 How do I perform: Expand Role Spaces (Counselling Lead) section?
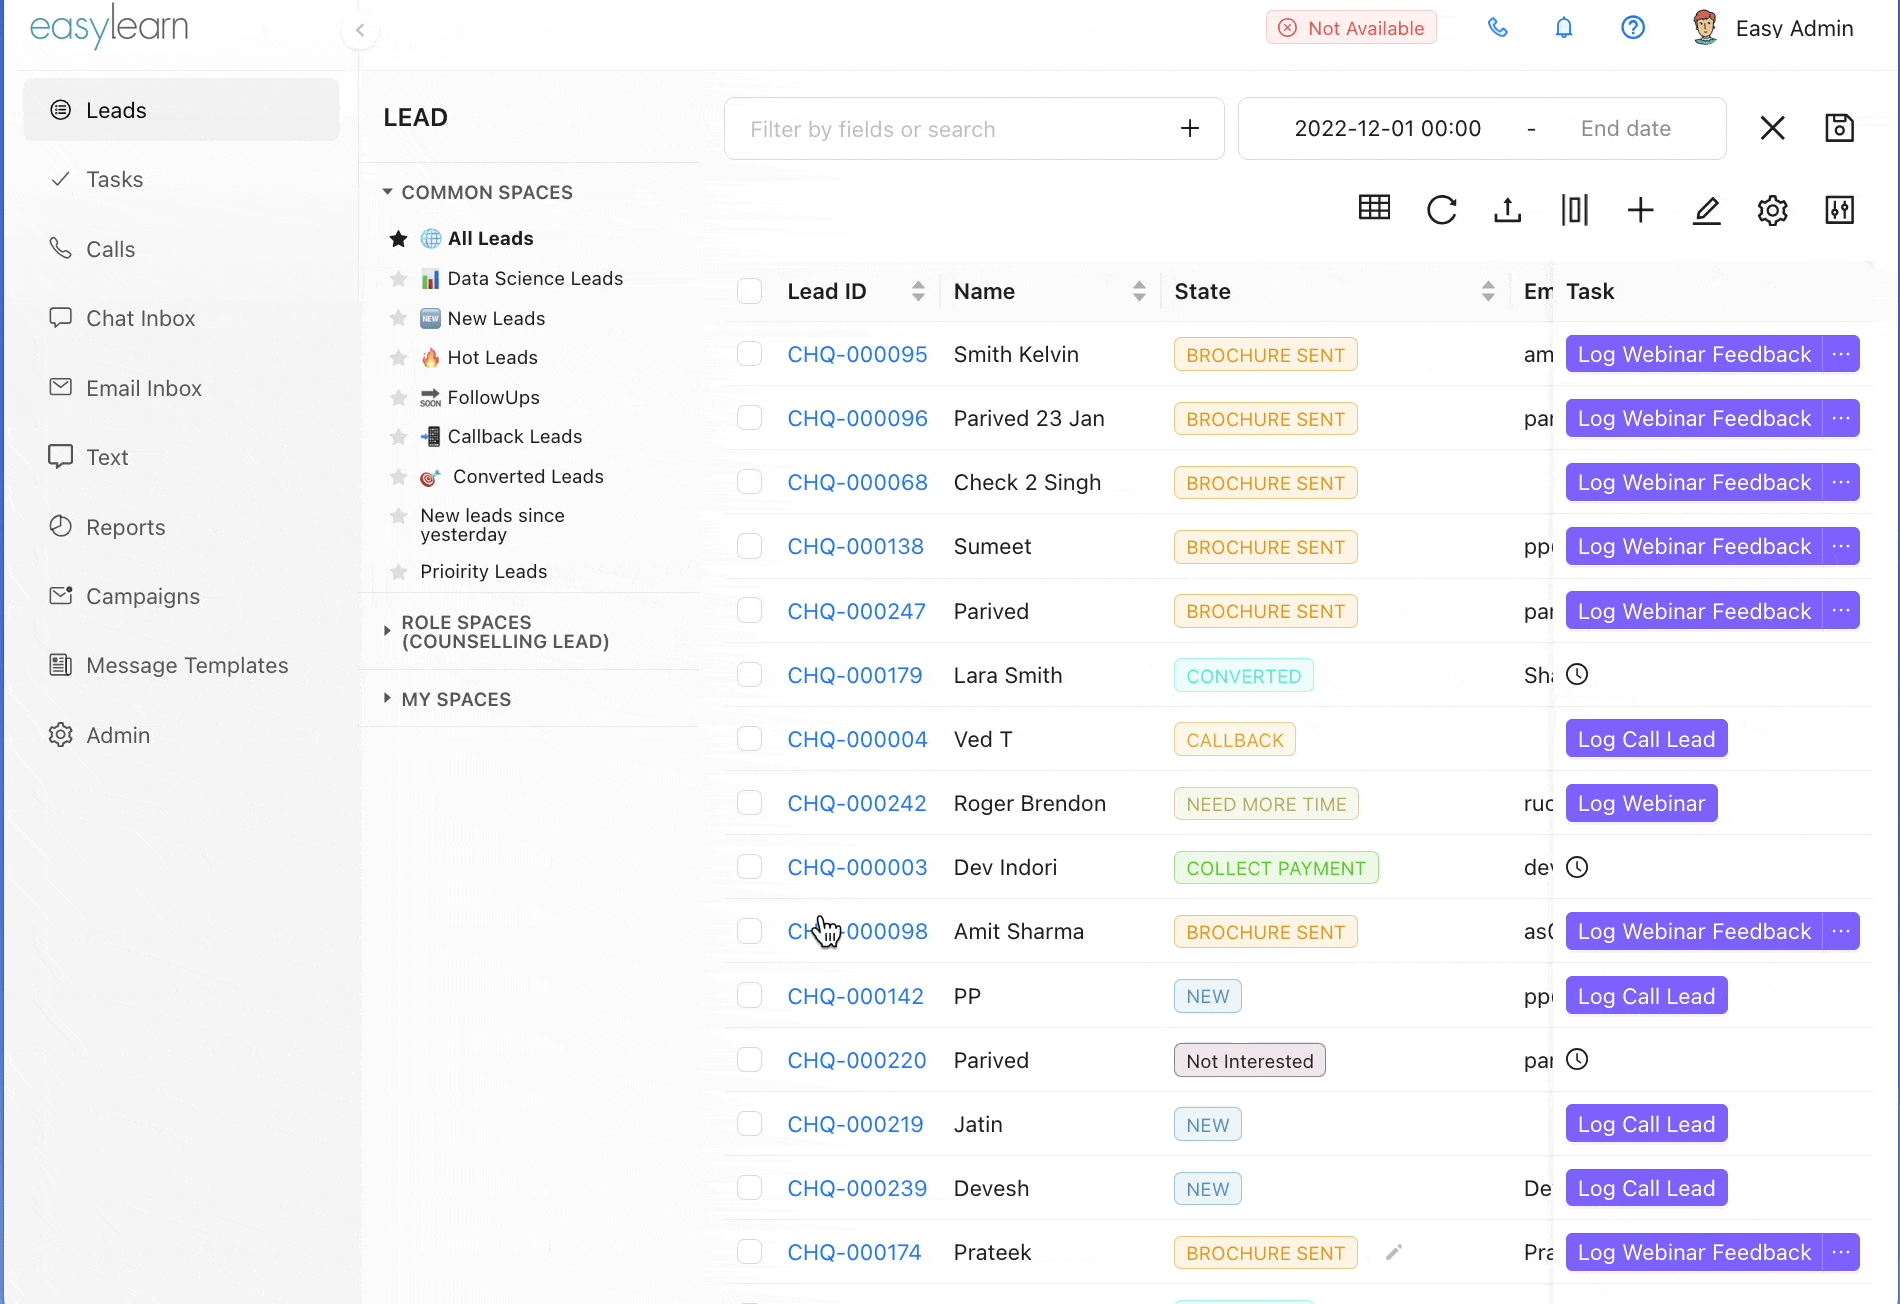pos(387,631)
